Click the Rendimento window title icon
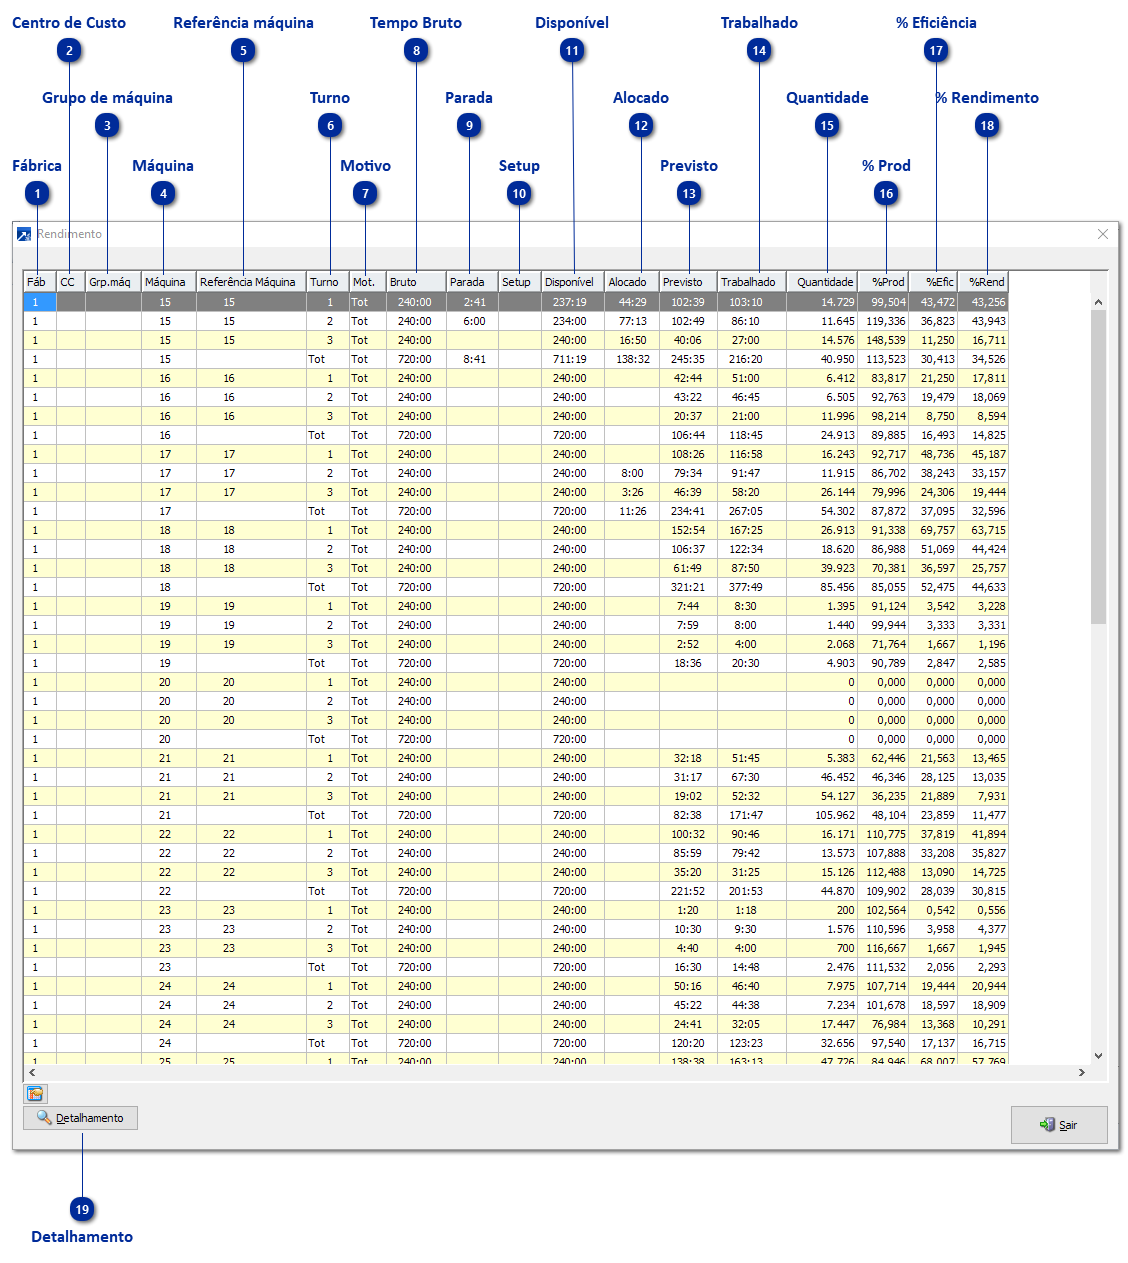Image resolution: width=1128 pixels, height=1263 pixels. (x=24, y=234)
